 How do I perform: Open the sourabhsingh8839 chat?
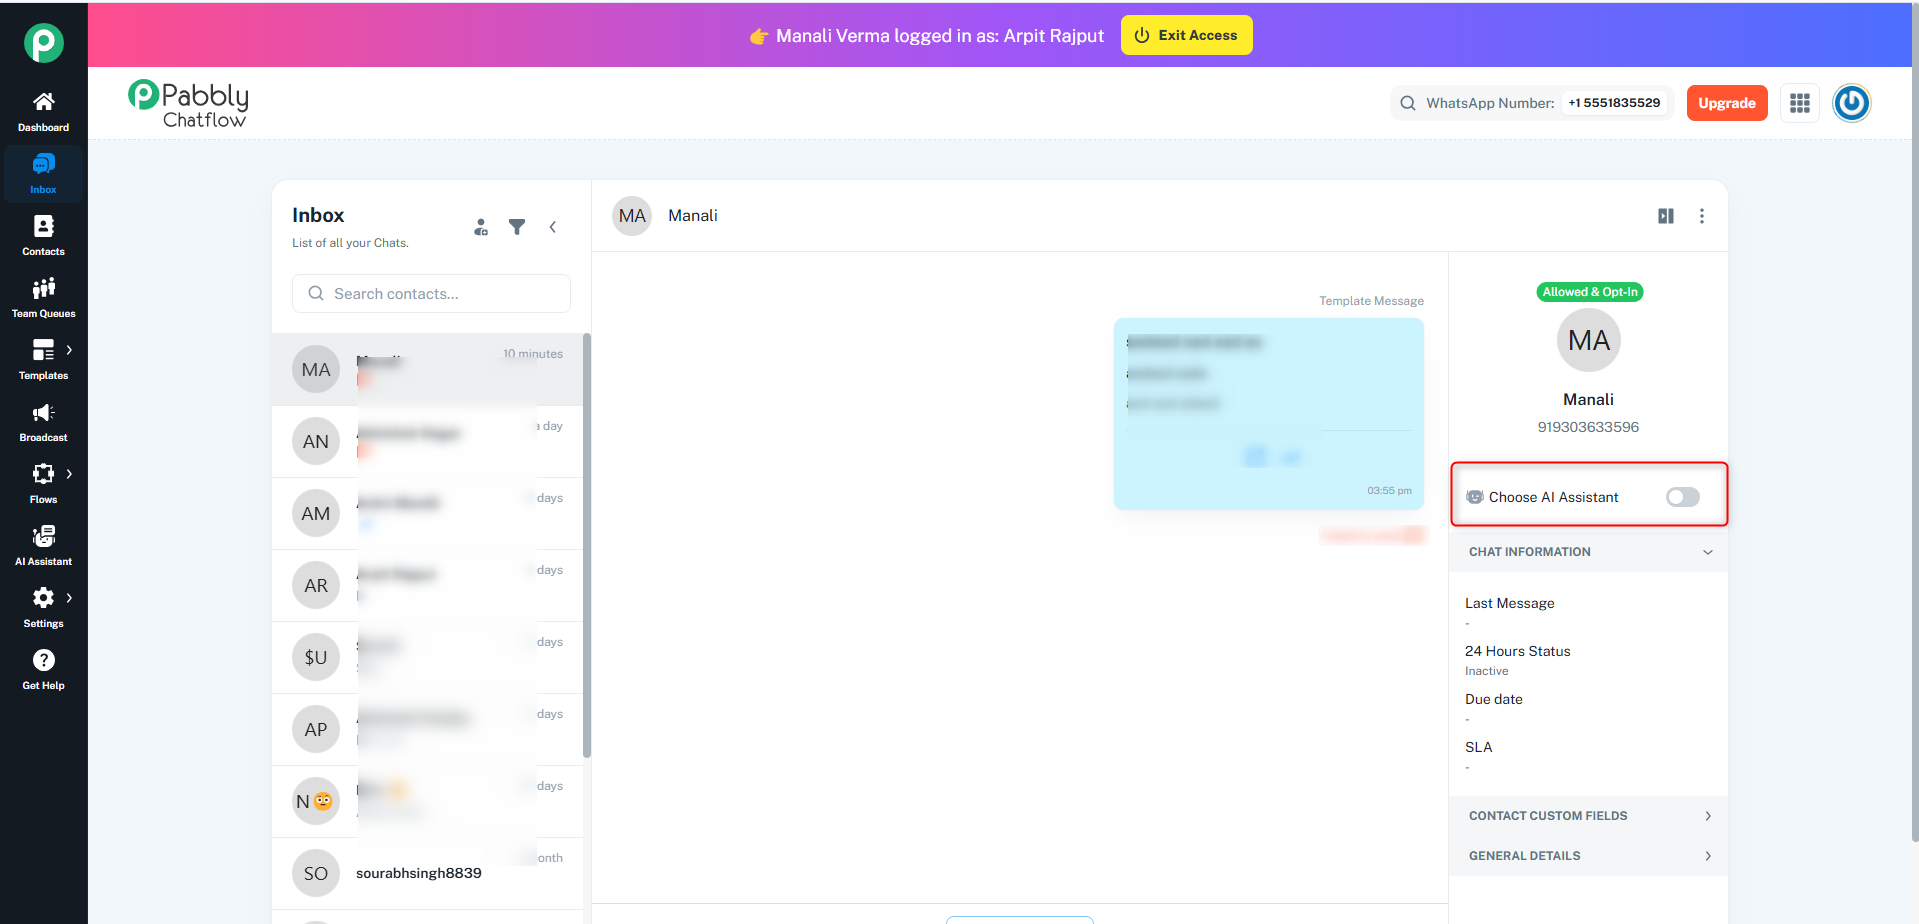(427, 874)
